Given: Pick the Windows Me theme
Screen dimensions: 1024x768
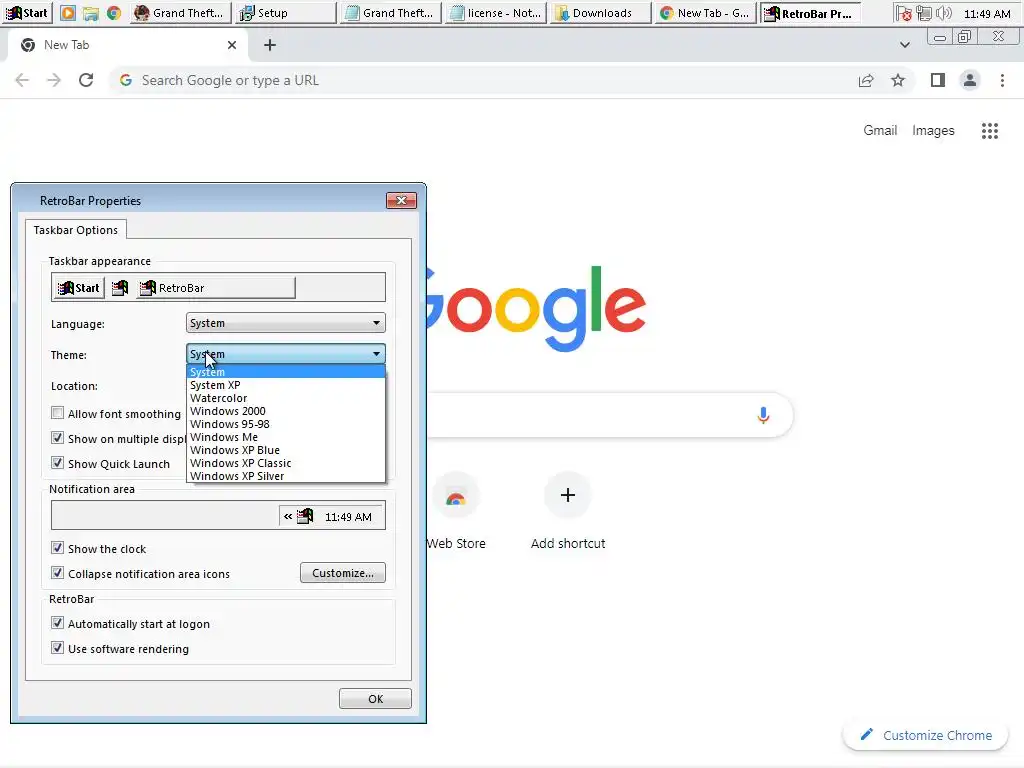Looking at the screenshot, I should pyautogui.click(x=285, y=438).
